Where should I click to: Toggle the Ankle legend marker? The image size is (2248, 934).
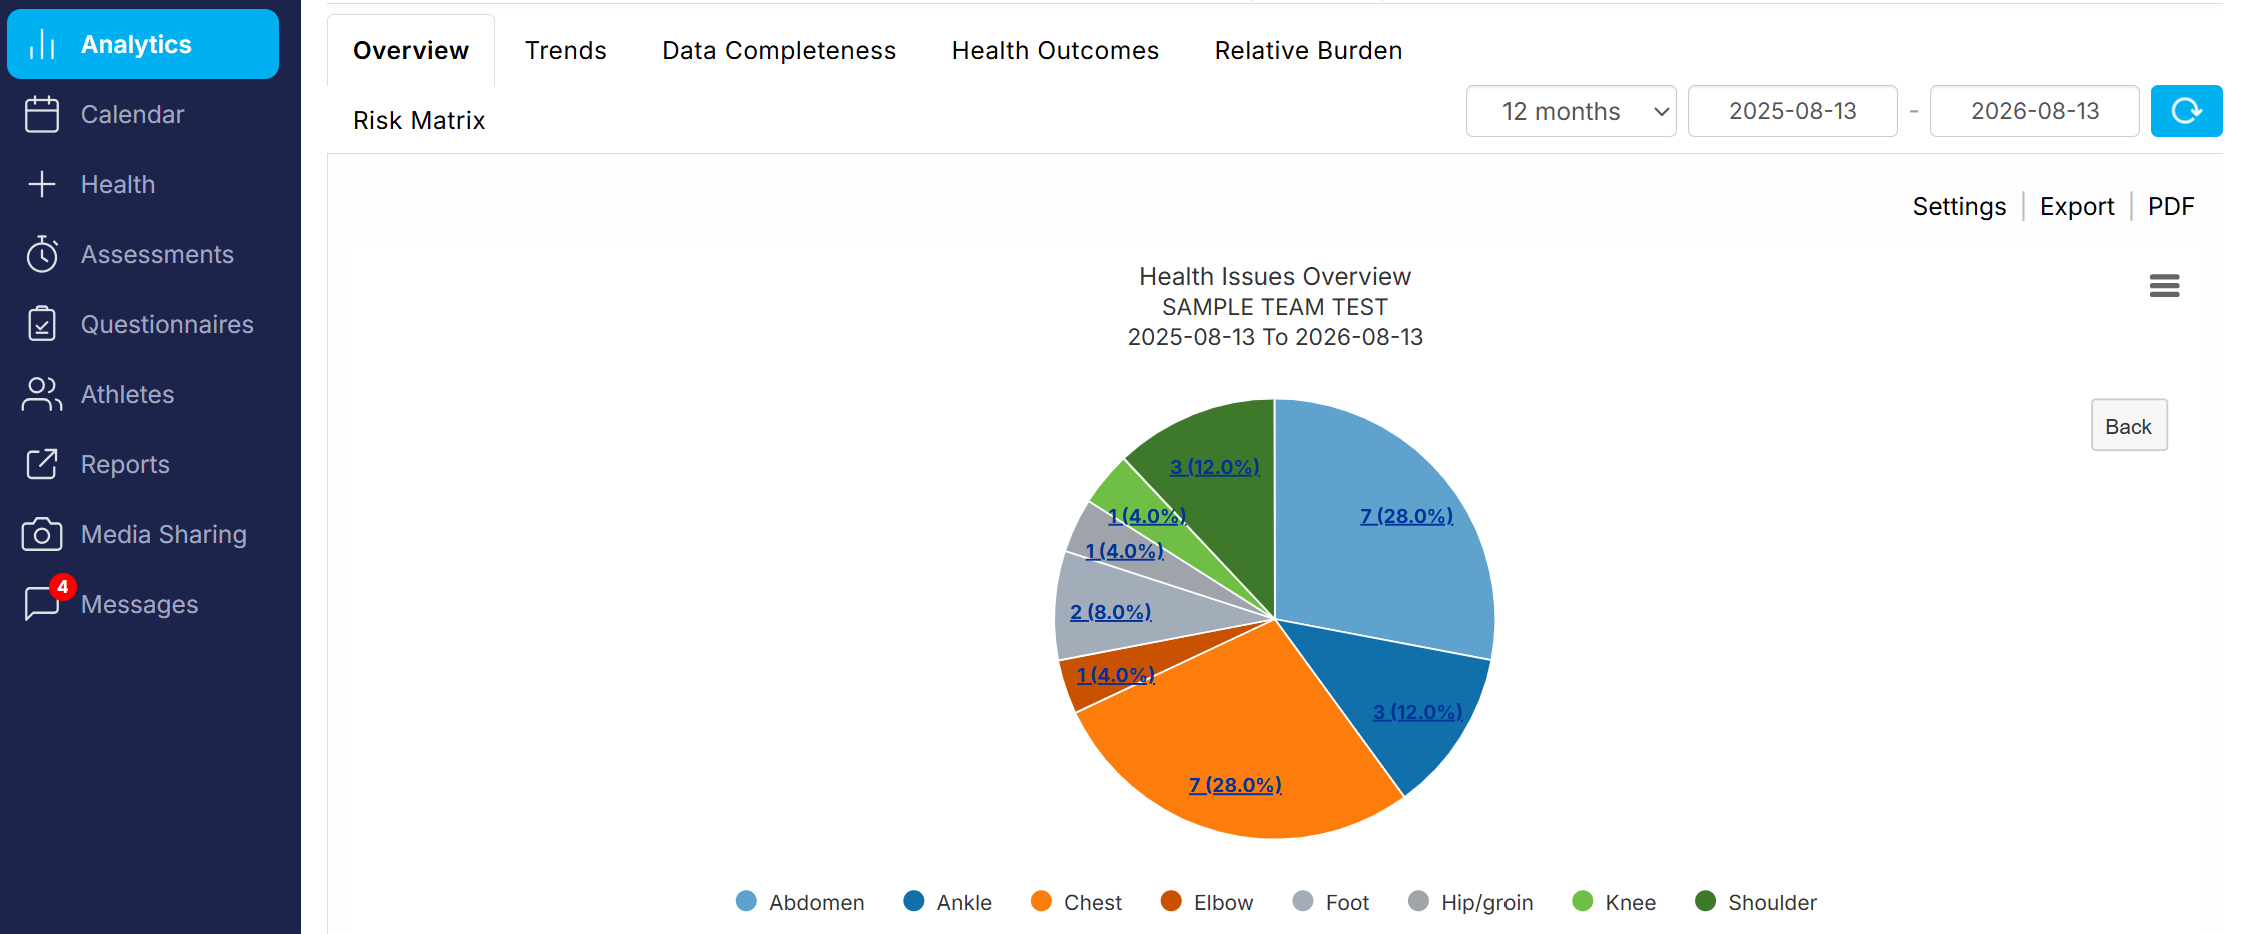tap(914, 901)
